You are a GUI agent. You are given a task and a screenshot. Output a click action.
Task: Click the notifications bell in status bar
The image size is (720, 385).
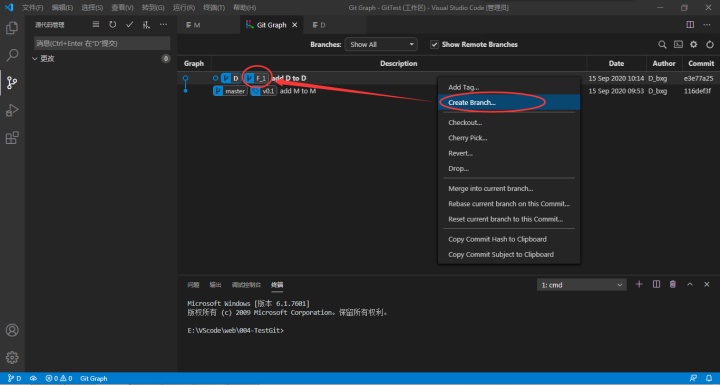pyautogui.click(x=709, y=379)
